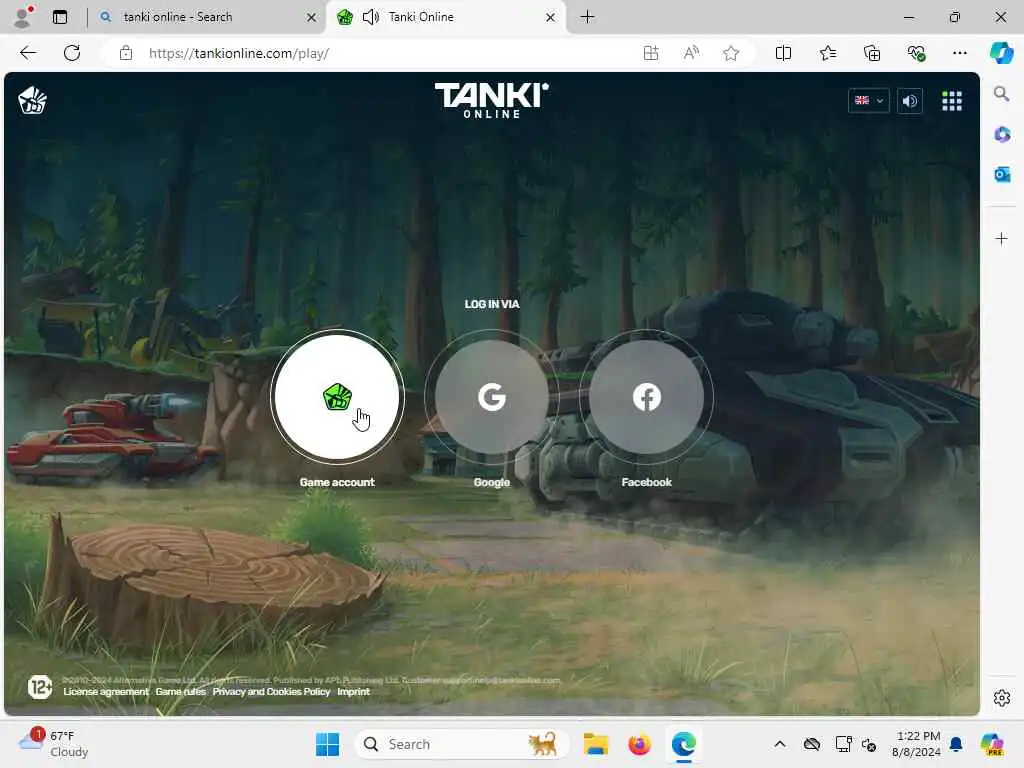
Task: Open the Imprint link
Action: 353,692
